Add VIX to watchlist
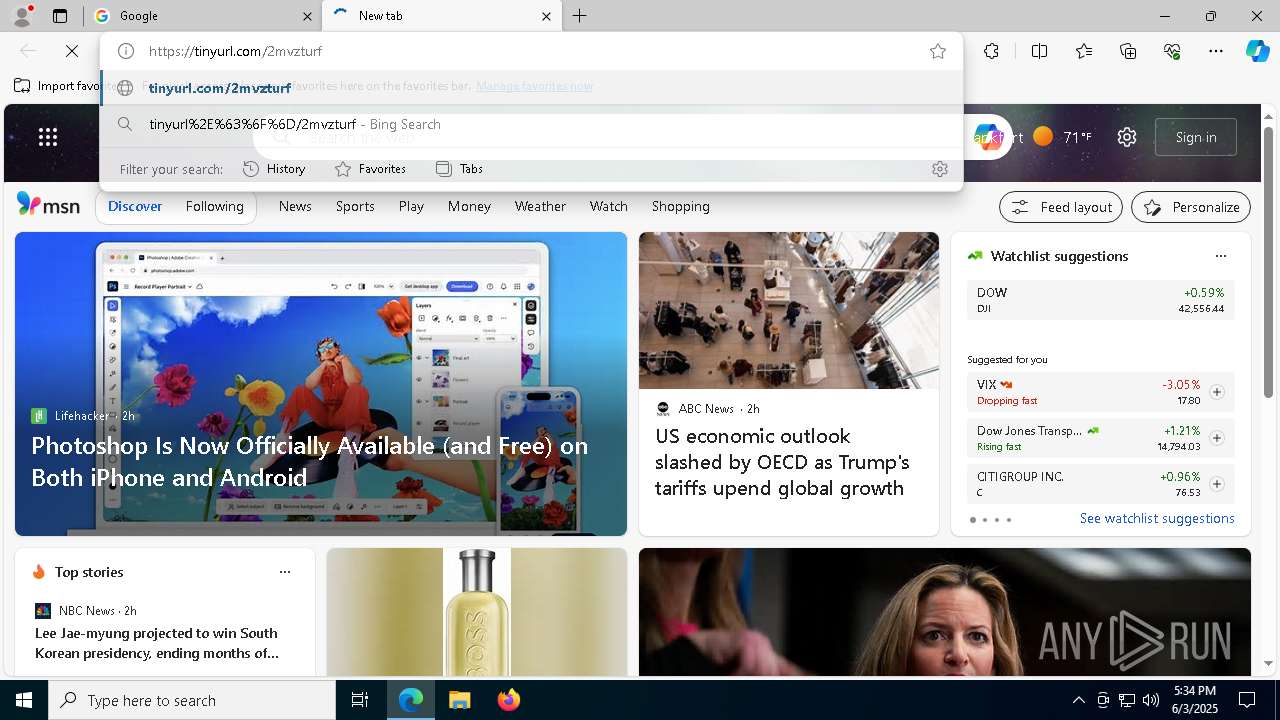 tap(1217, 392)
